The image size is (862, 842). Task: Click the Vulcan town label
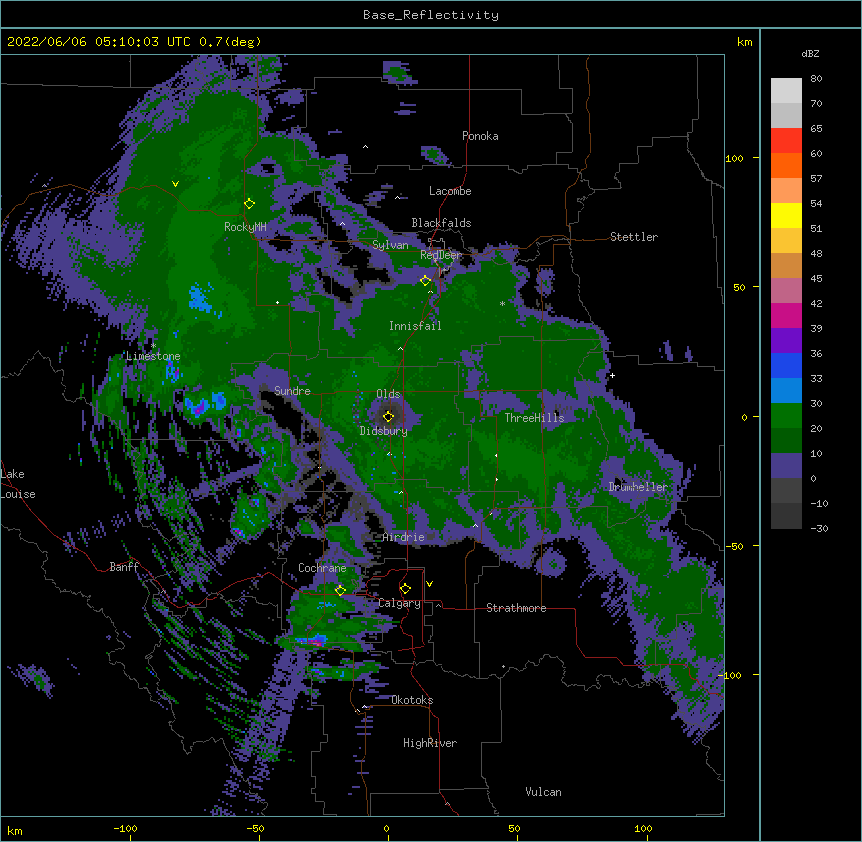pyautogui.click(x=543, y=792)
